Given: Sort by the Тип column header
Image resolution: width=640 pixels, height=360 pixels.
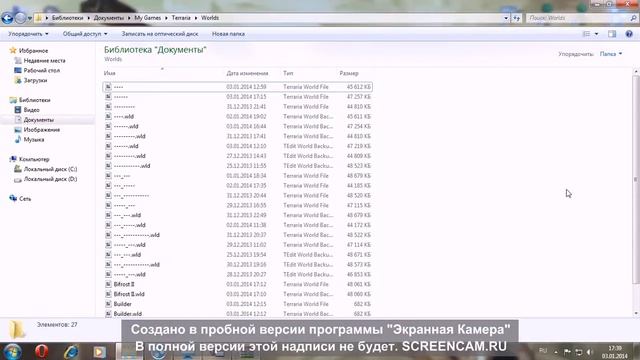Looking at the screenshot, I should pos(288,73).
